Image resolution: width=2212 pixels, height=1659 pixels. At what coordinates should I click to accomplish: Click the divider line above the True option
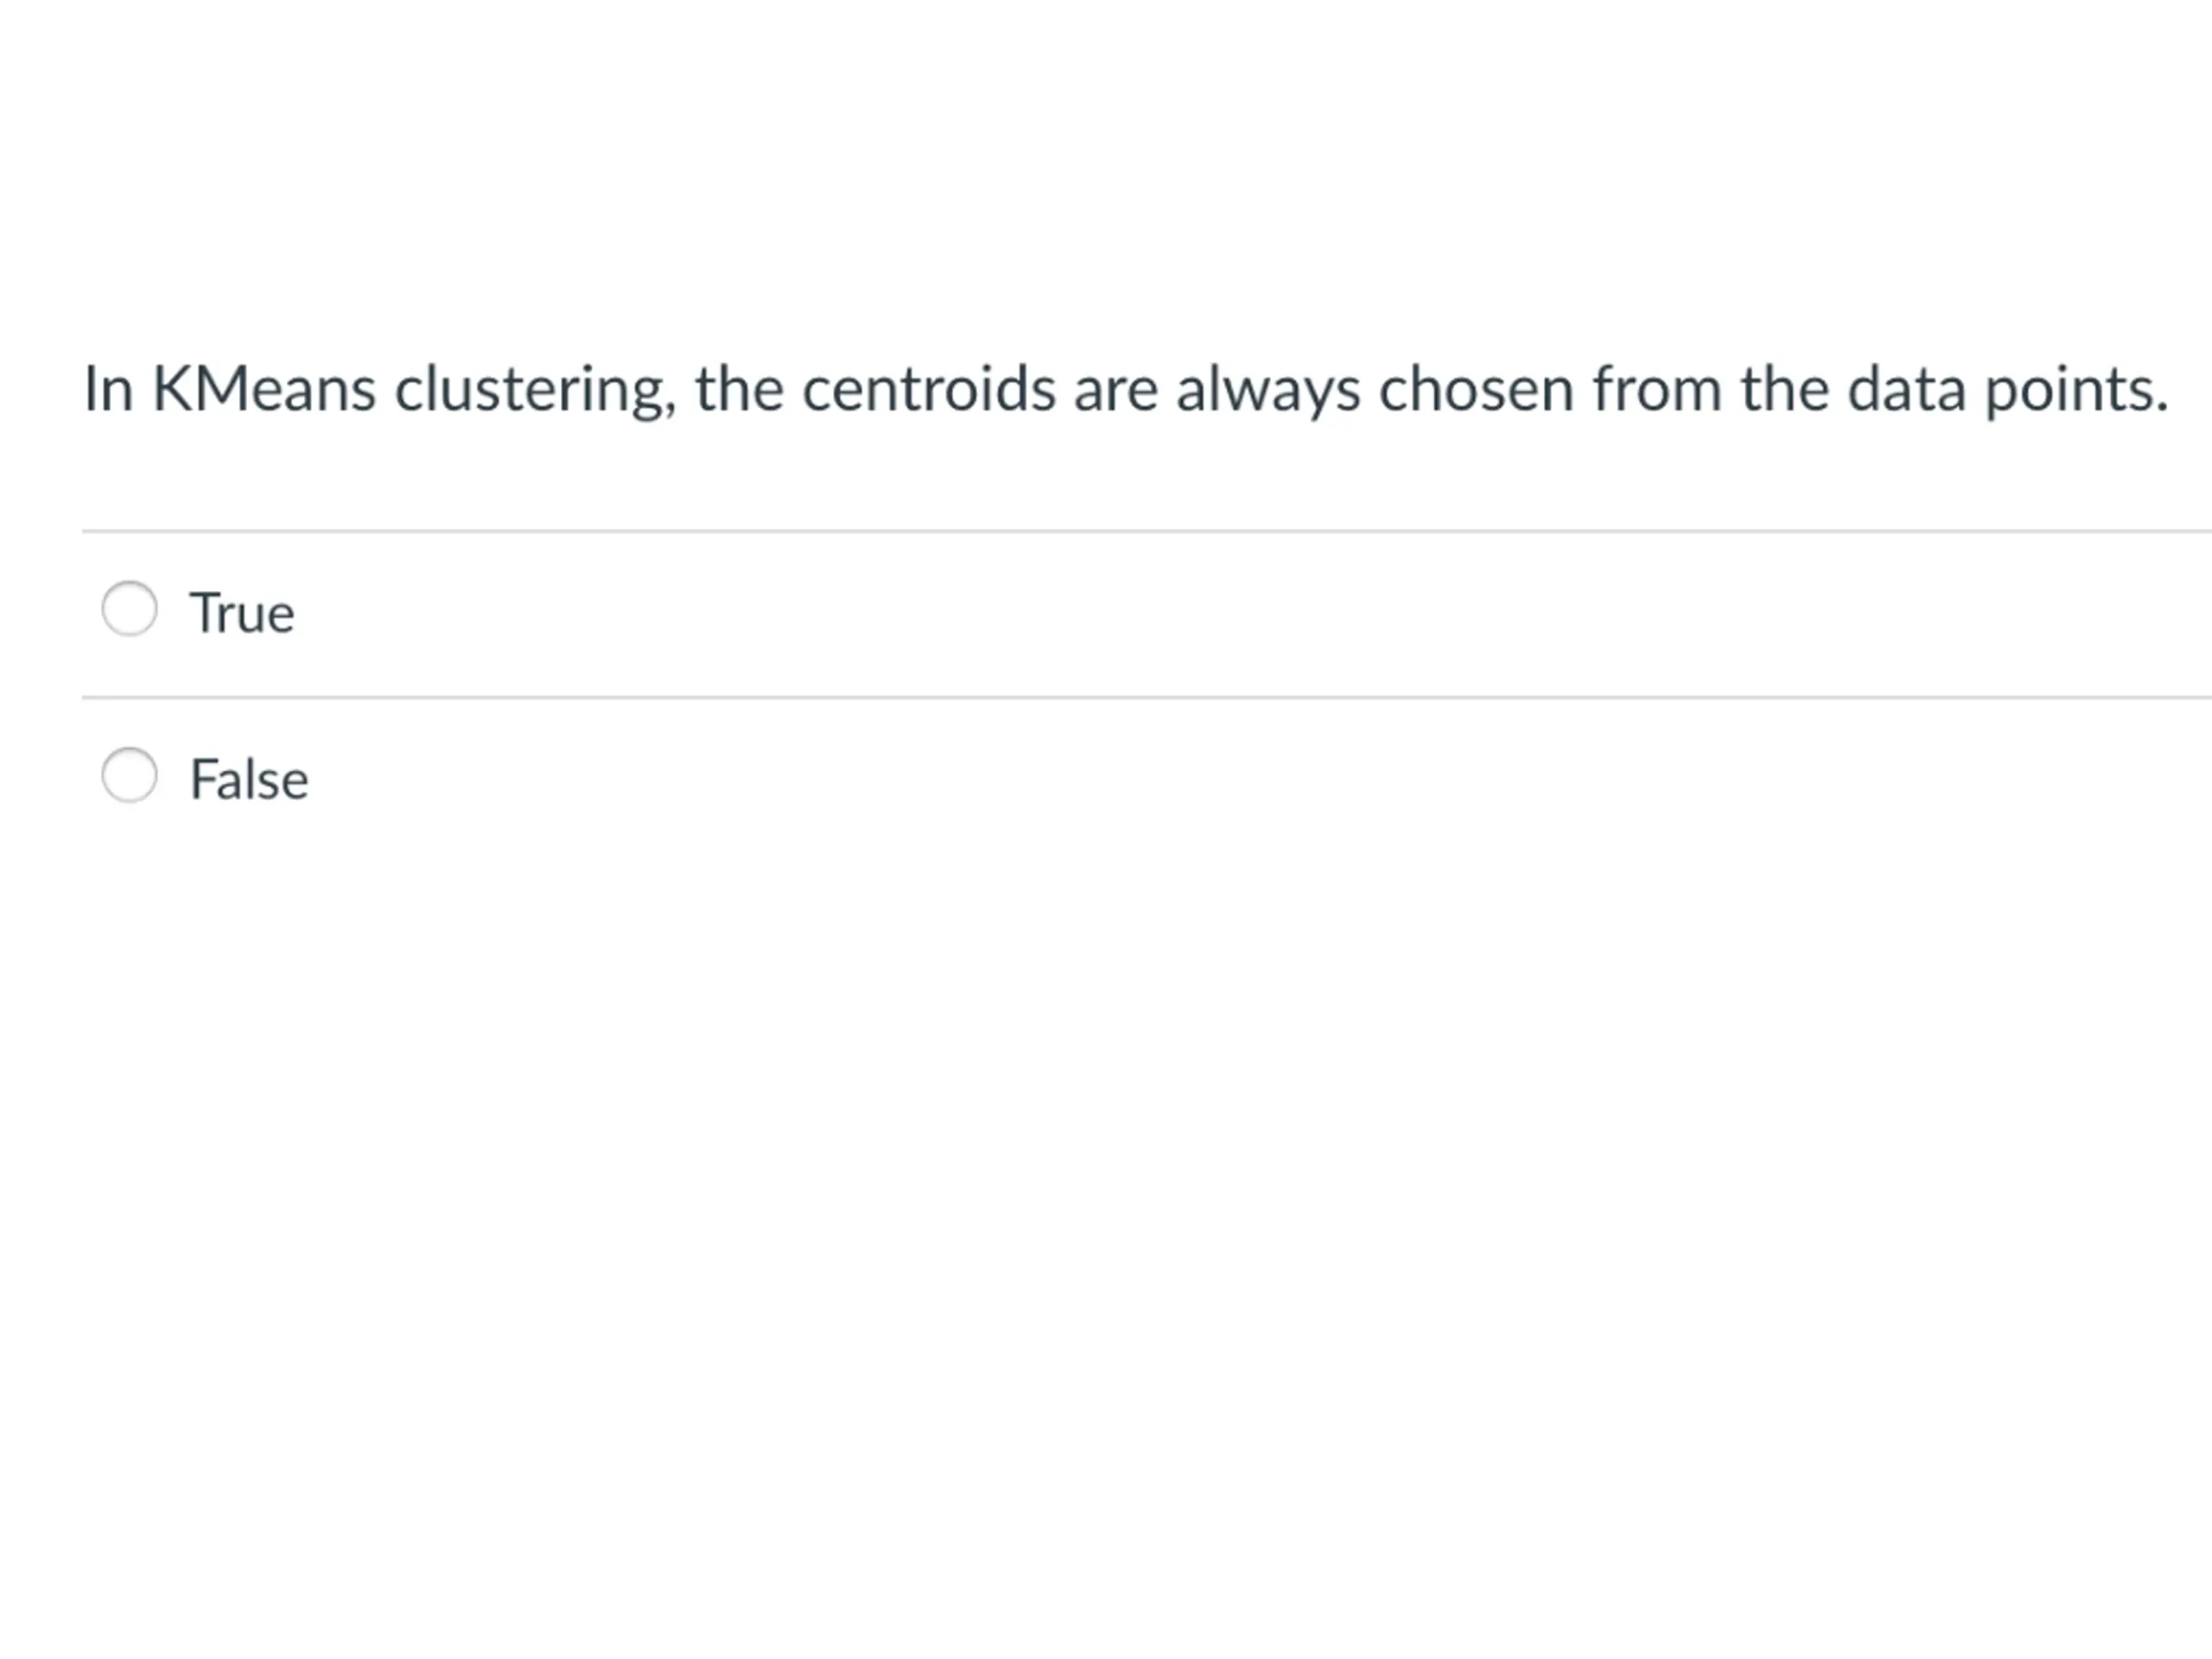tap(1147, 532)
